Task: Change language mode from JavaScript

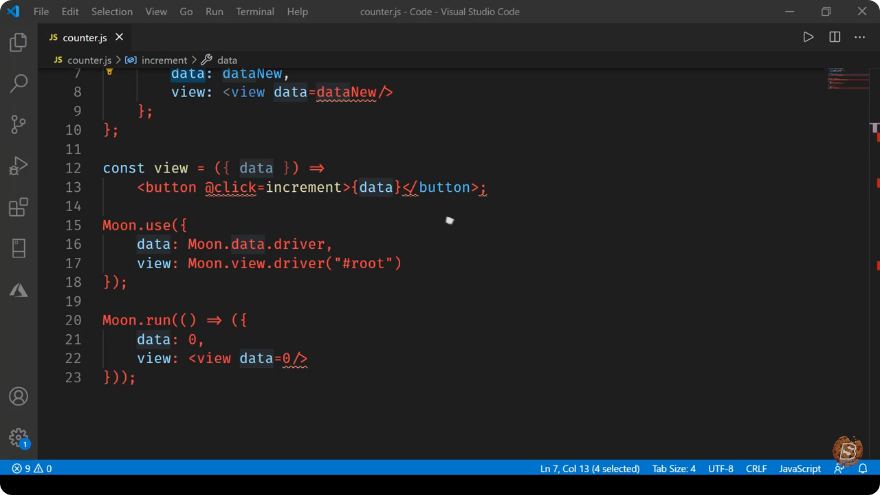Action: [799, 468]
